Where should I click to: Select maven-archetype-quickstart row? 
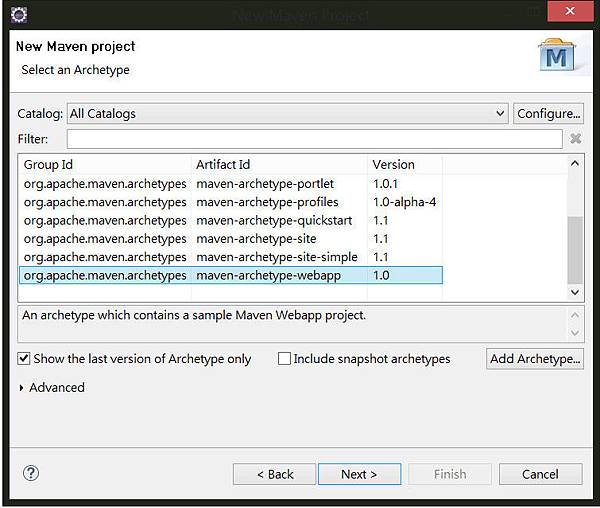point(231,221)
